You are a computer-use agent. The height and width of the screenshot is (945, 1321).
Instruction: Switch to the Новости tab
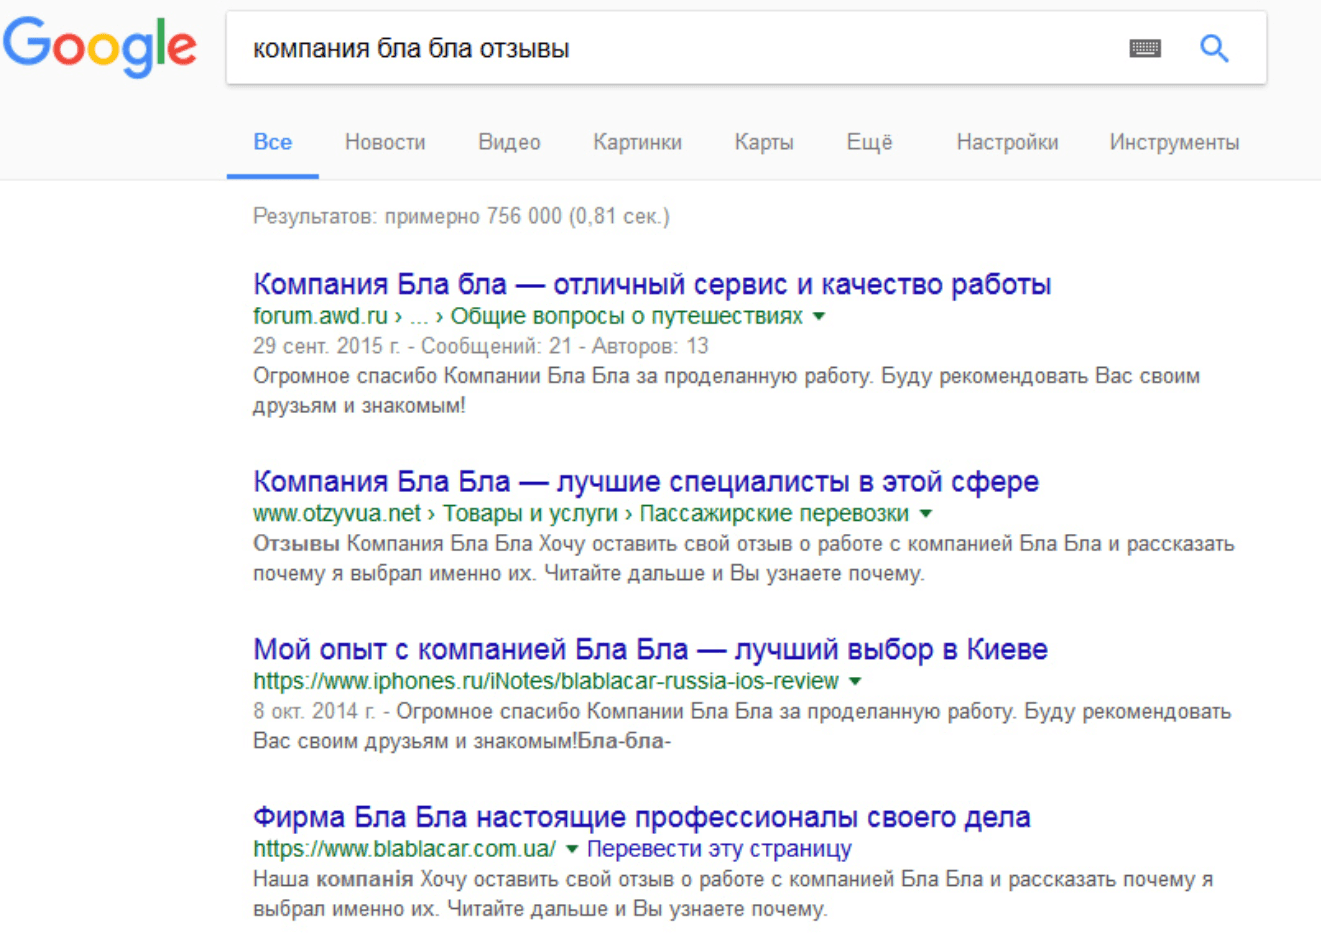tap(385, 142)
